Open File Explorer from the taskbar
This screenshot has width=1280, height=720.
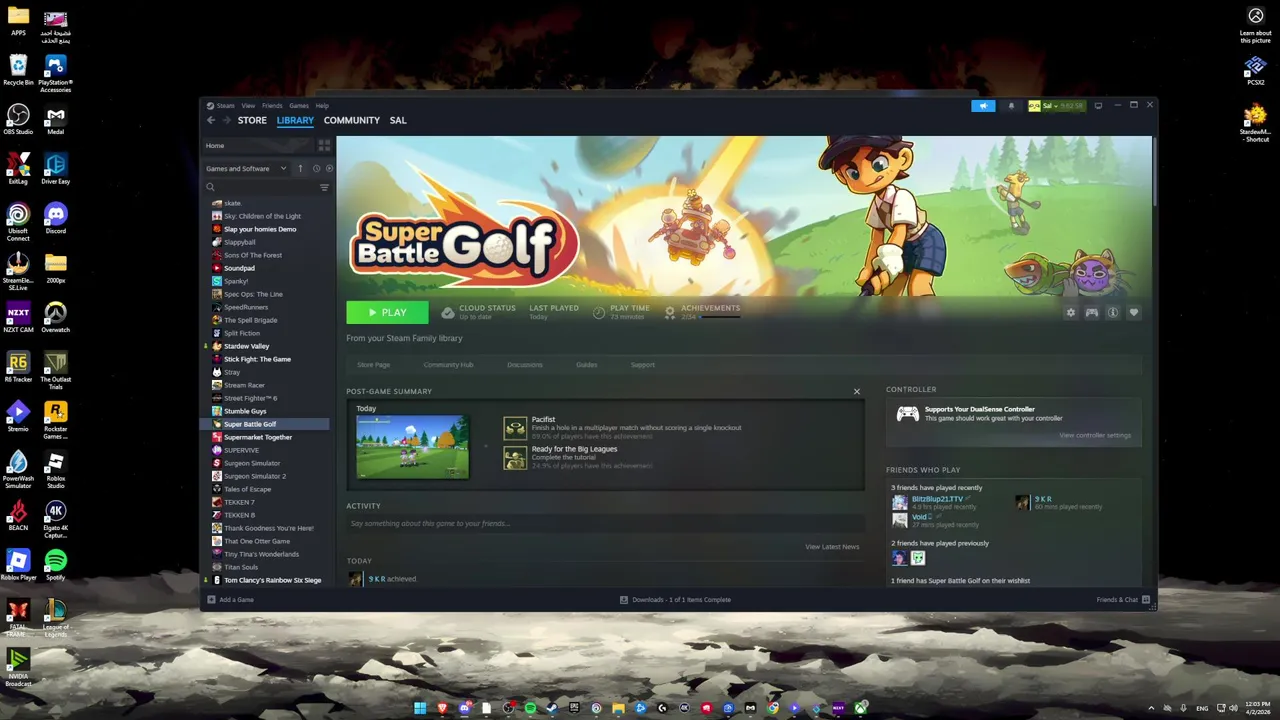pyautogui.click(x=618, y=708)
